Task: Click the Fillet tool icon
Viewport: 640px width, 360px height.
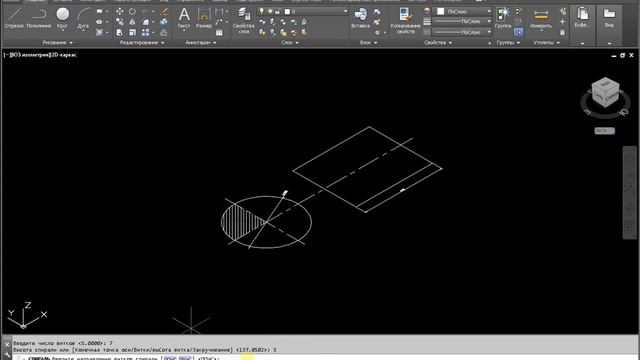Action: [x=146, y=22]
